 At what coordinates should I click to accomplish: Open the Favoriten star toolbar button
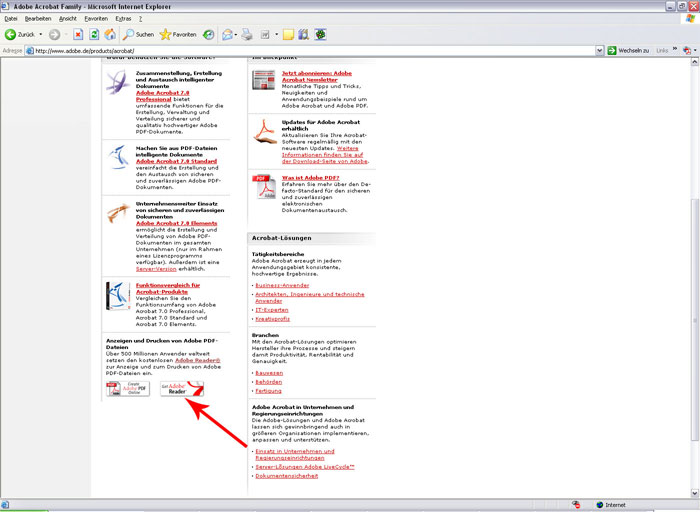(178, 34)
